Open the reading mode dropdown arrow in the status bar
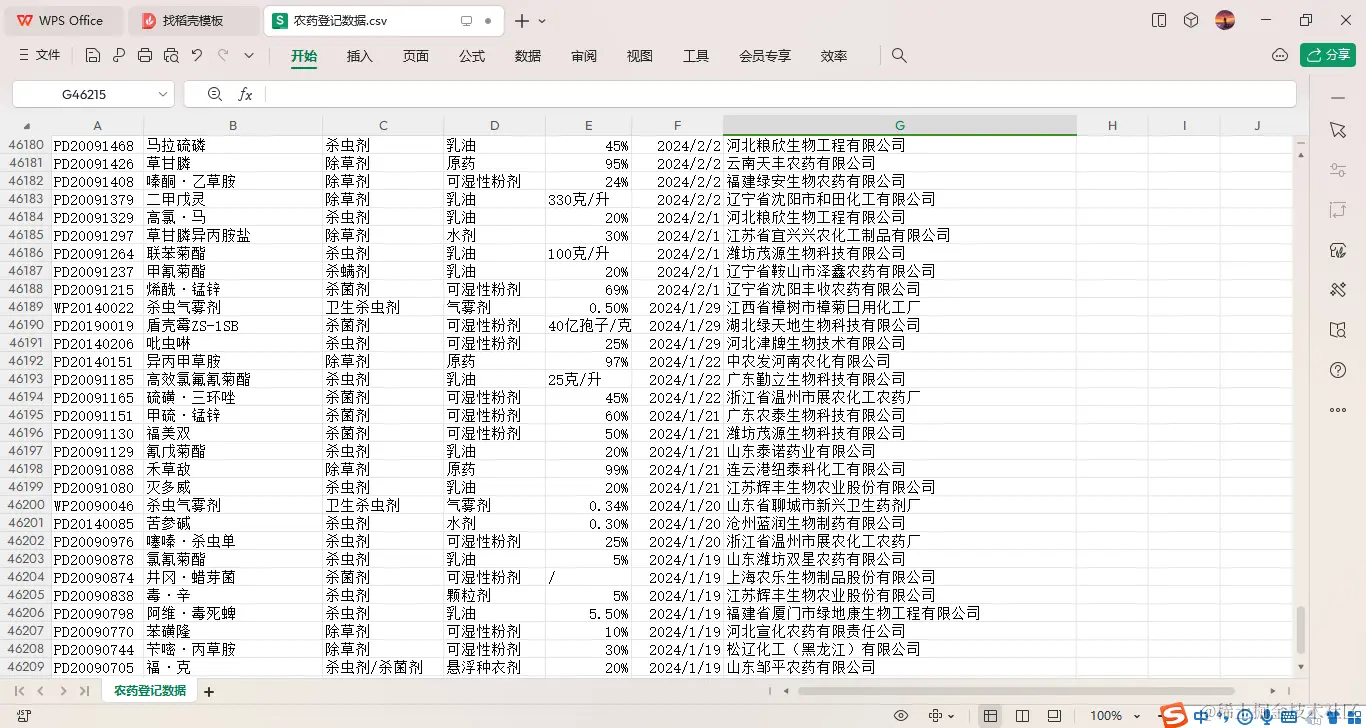This screenshot has width=1366, height=728. (951, 716)
